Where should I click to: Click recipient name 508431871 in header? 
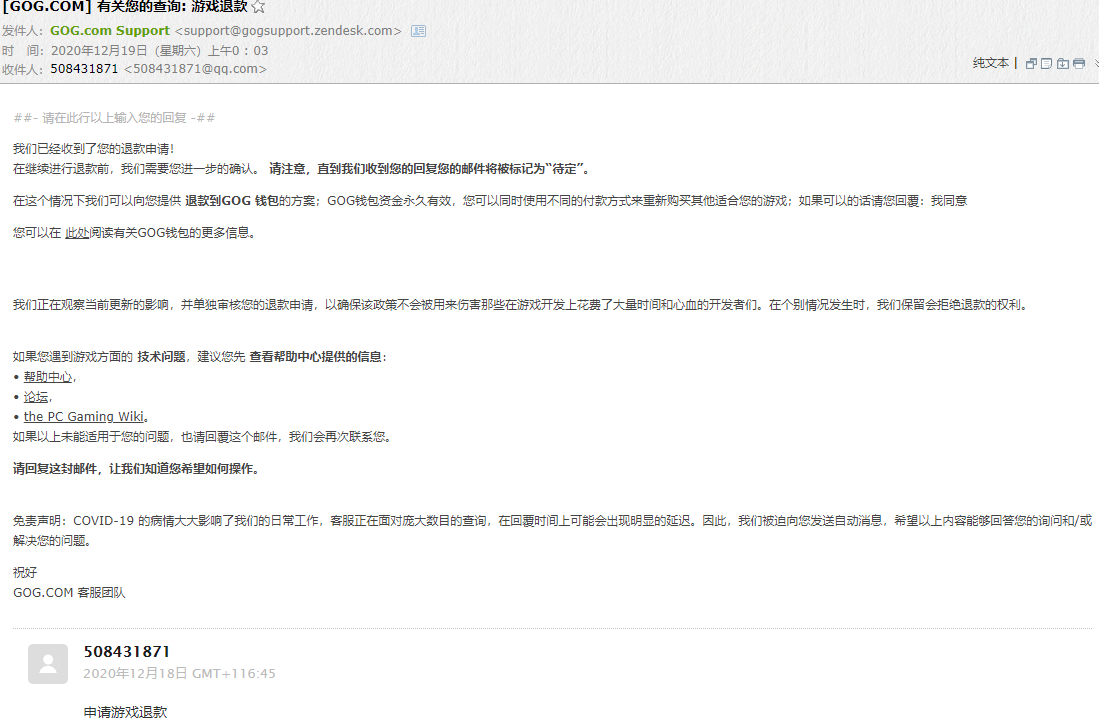84,69
